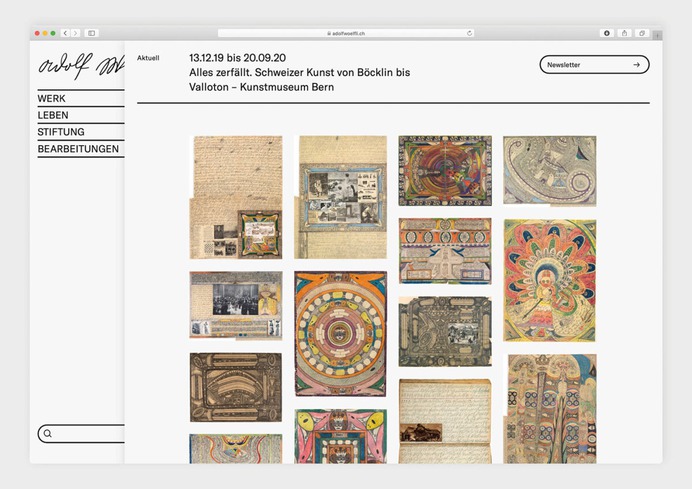The height and width of the screenshot is (489, 692).
Task: Click the adolfwoelfli.ch address bar
Action: point(345,33)
